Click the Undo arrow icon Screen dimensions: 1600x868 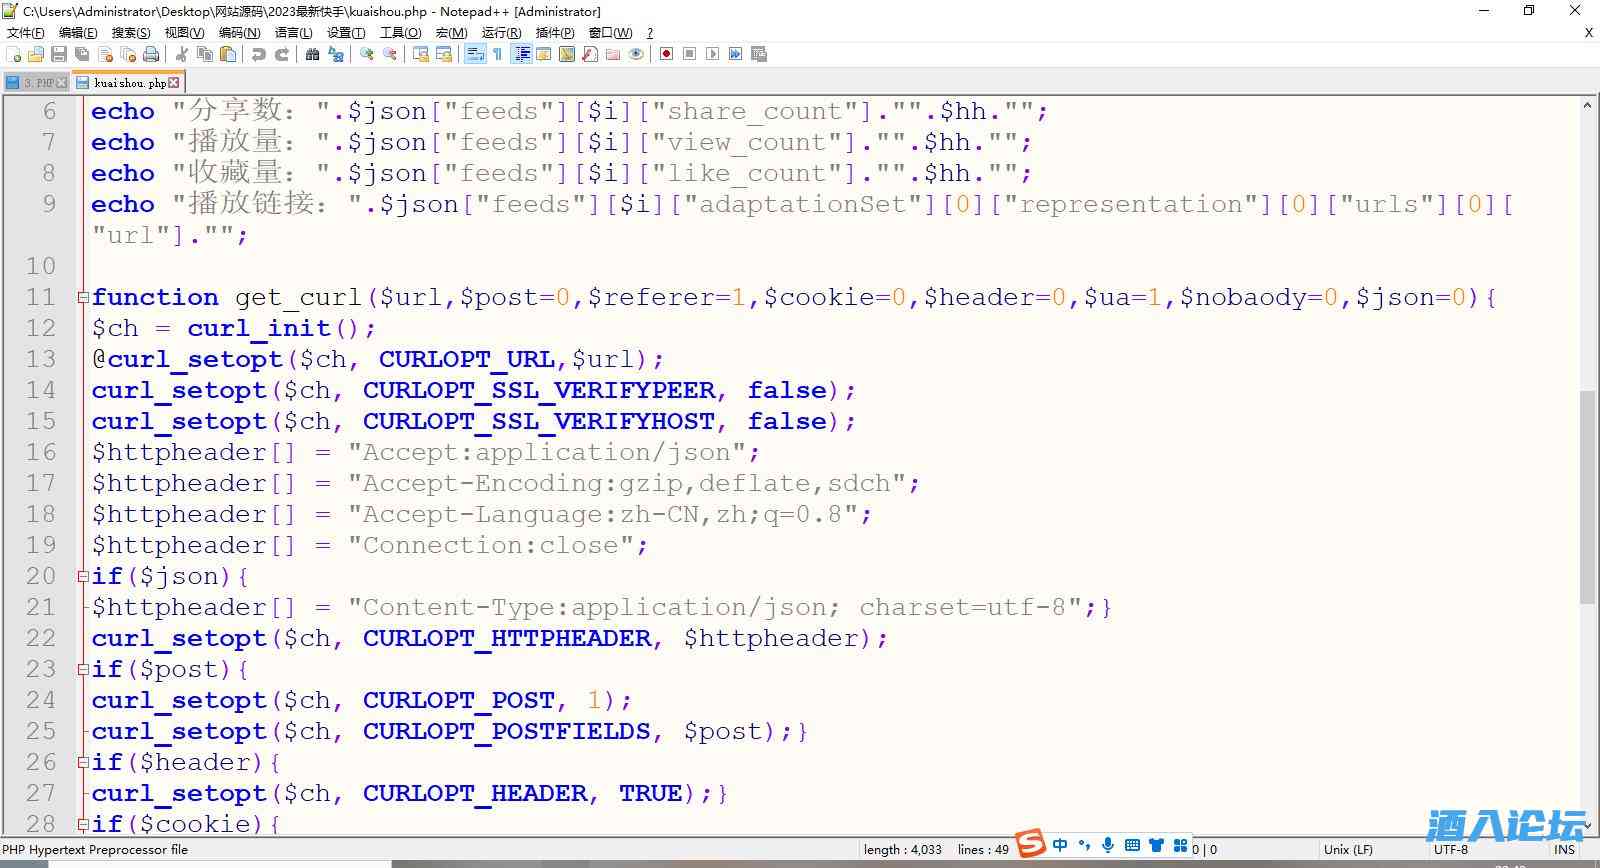click(259, 54)
